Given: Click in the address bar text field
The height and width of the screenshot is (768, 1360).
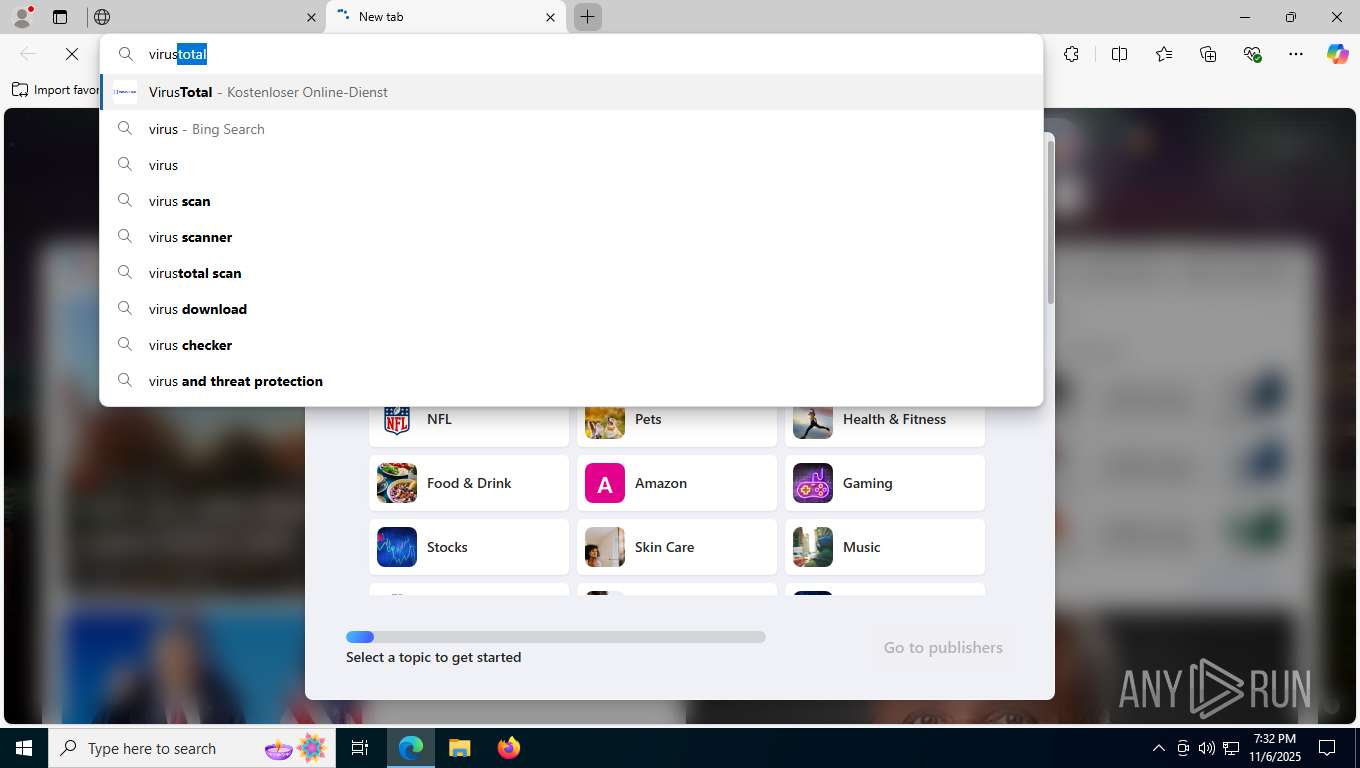Looking at the screenshot, I should coord(571,54).
